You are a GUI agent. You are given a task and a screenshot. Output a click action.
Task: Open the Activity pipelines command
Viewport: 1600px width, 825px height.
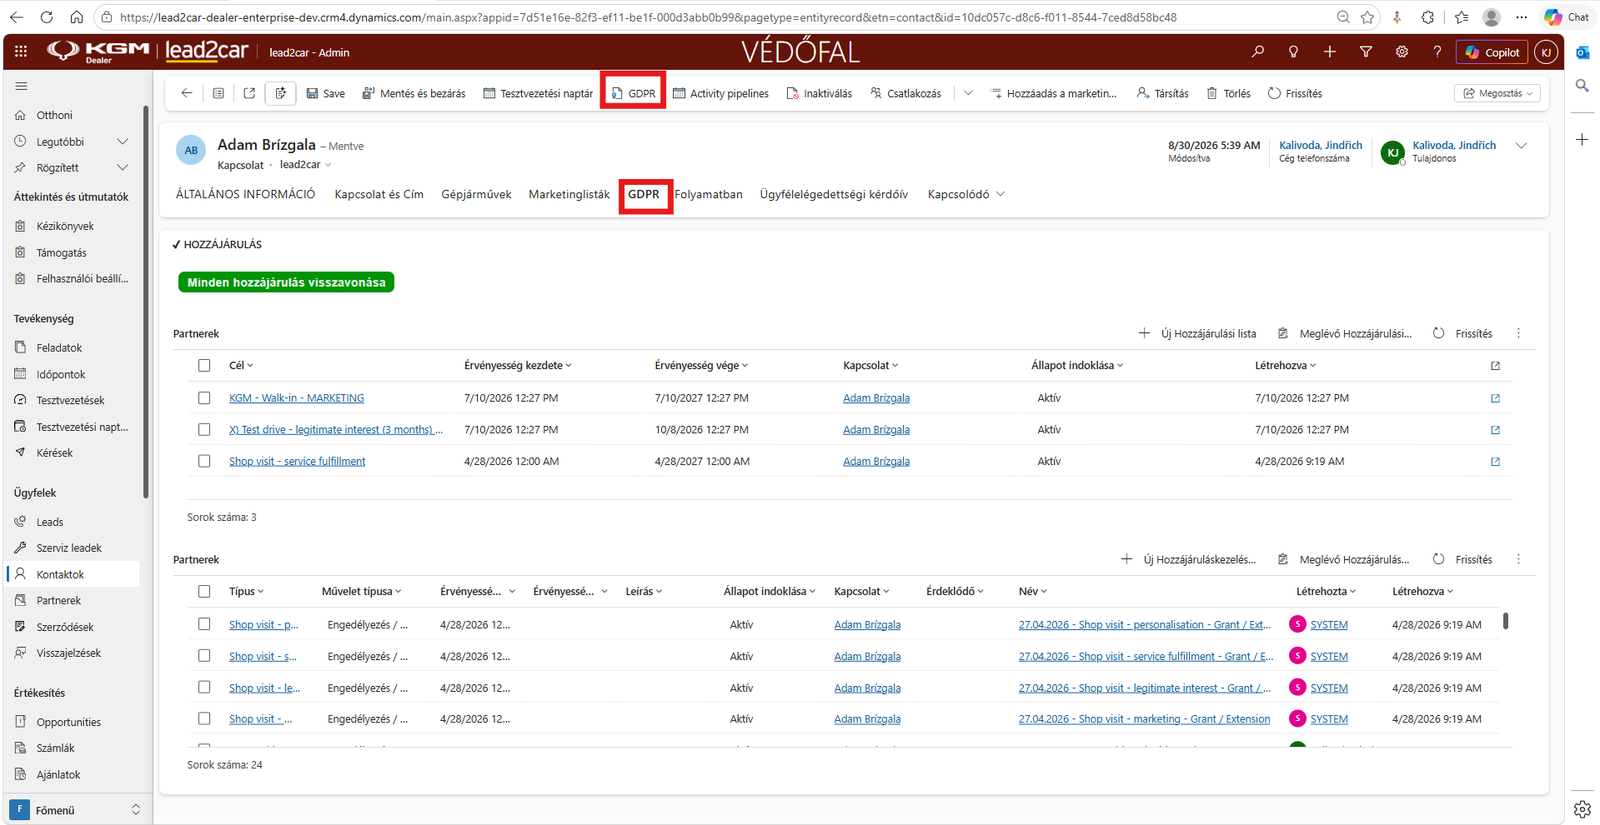(x=721, y=93)
